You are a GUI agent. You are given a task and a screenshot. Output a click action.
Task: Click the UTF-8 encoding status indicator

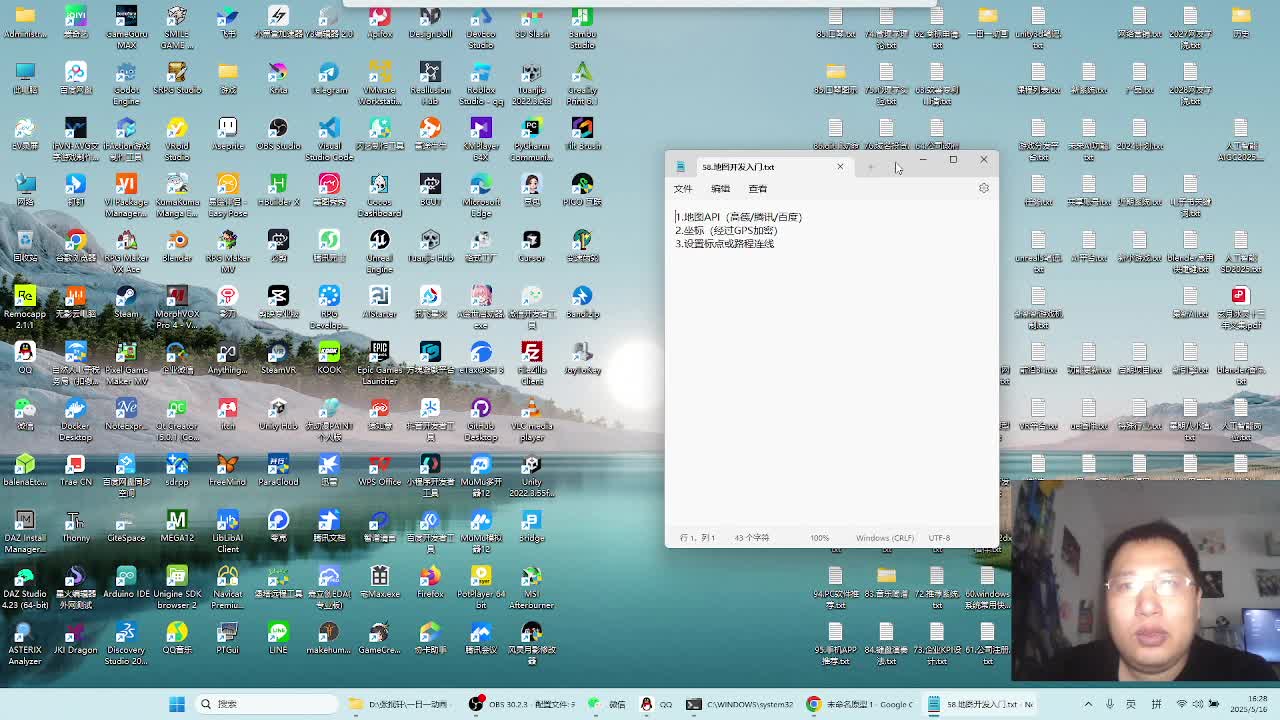938,538
